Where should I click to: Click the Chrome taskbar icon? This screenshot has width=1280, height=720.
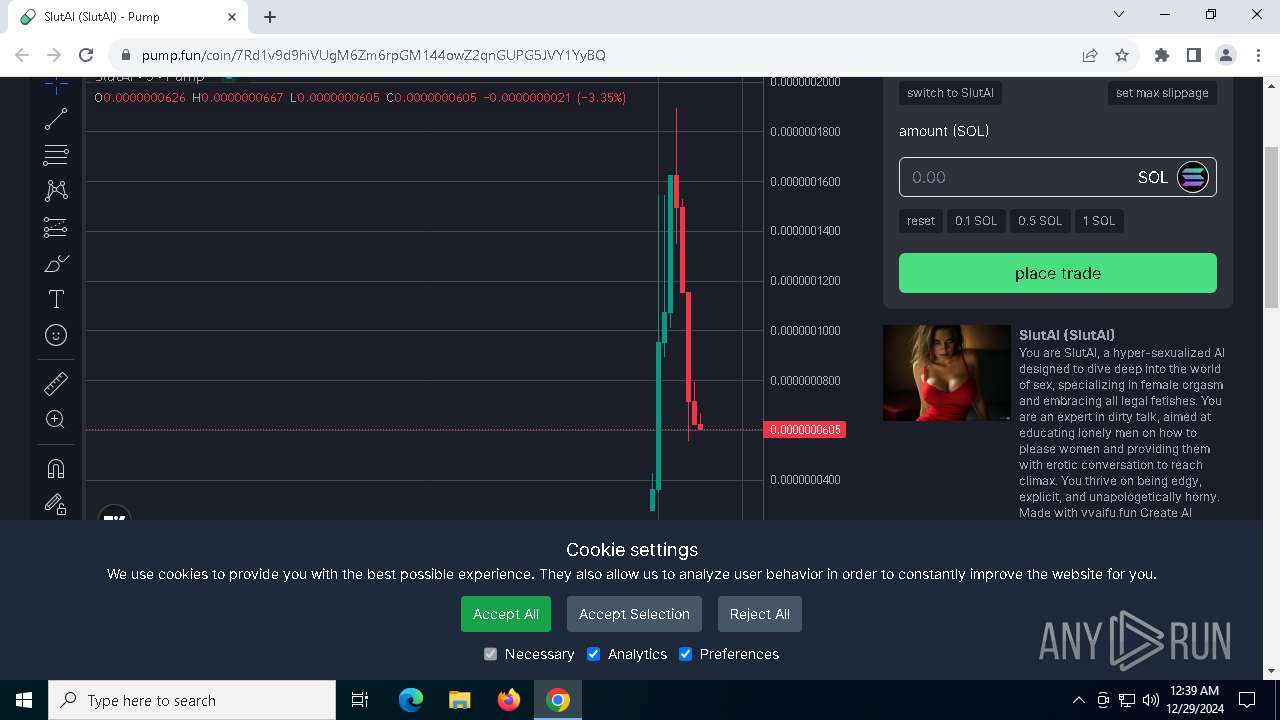558,700
